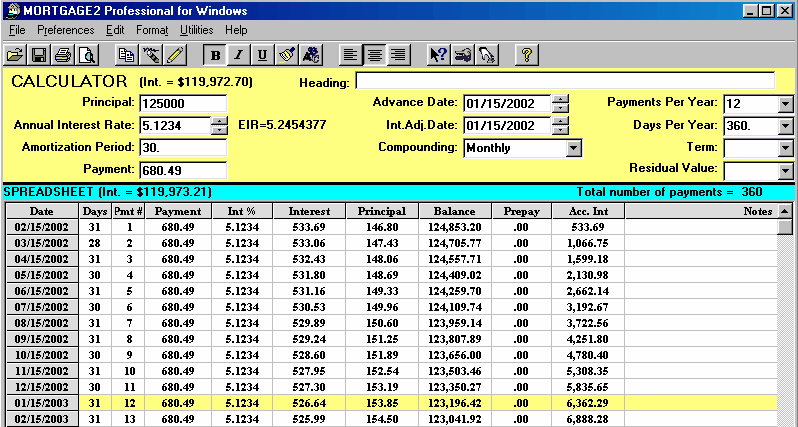Screen dimensions: 798x427
Task: Click the context help pointer icon
Action: tap(437, 55)
